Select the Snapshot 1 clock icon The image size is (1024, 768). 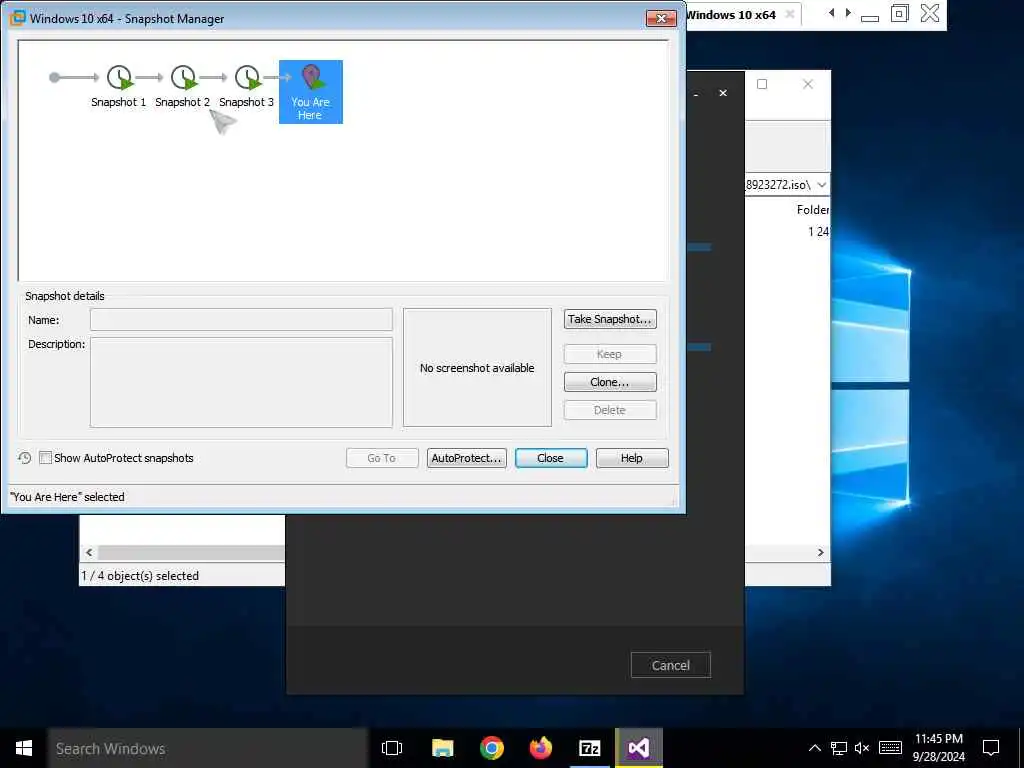tap(120, 78)
